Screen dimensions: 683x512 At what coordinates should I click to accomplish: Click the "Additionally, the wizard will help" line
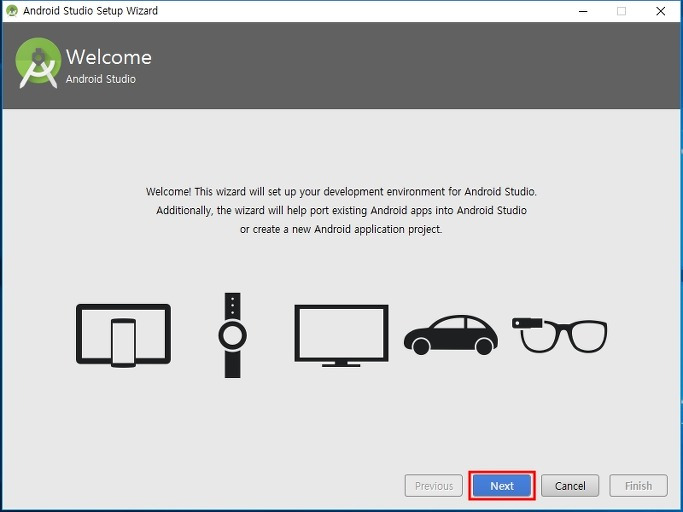pyautogui.click(x=342, y=210)
